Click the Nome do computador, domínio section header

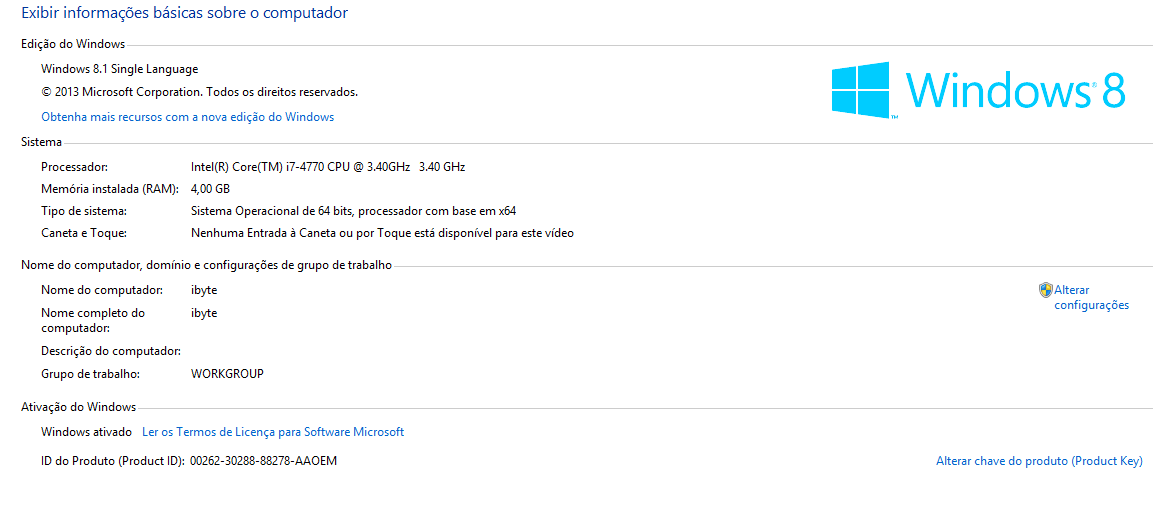tap(206, 265)
